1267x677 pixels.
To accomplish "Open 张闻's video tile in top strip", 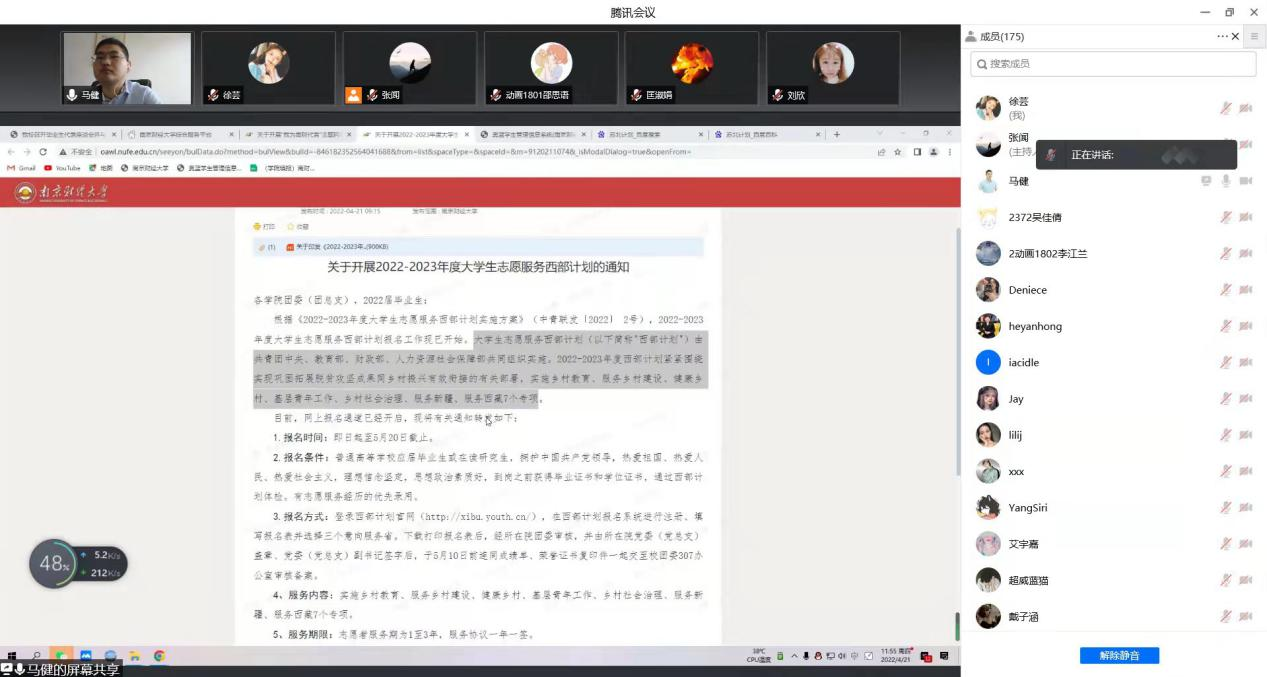I will coord(409,68).
